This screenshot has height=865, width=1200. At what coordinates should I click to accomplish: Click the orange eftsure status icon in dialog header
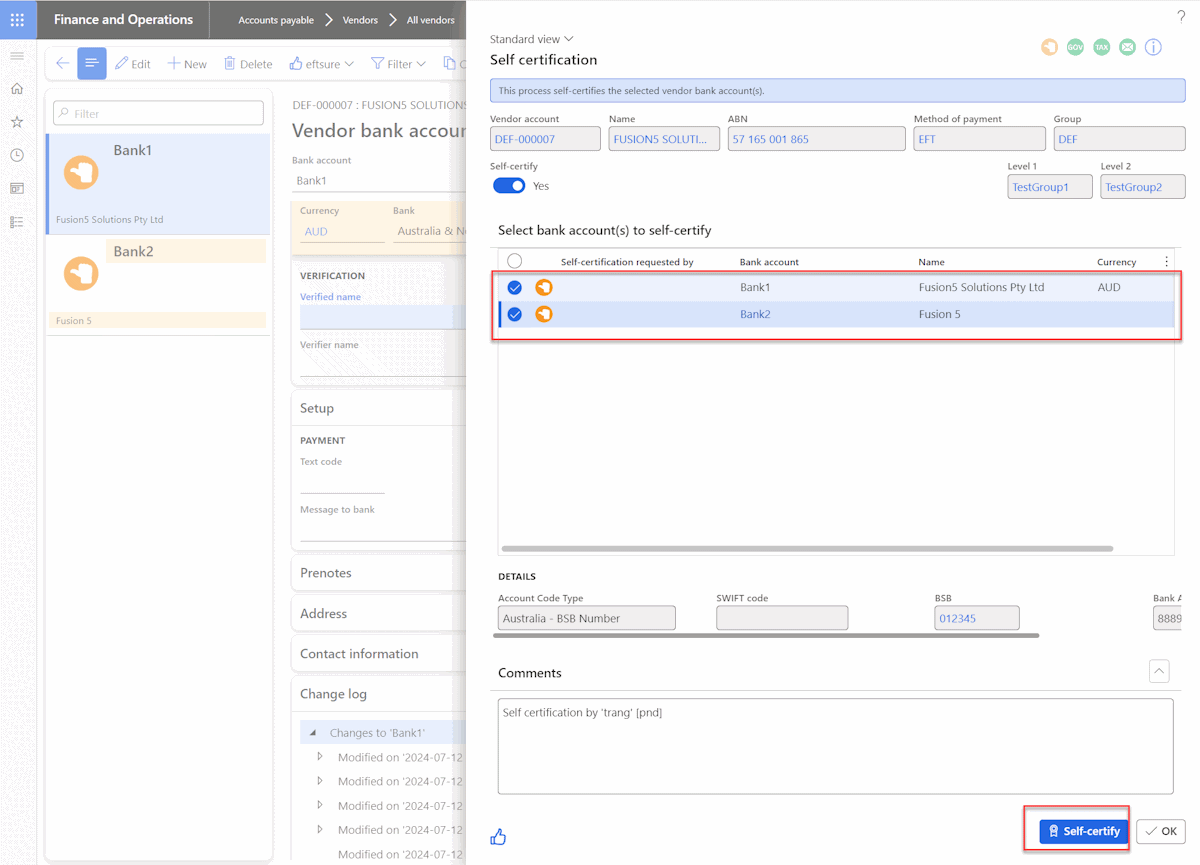coord(1049,47)
